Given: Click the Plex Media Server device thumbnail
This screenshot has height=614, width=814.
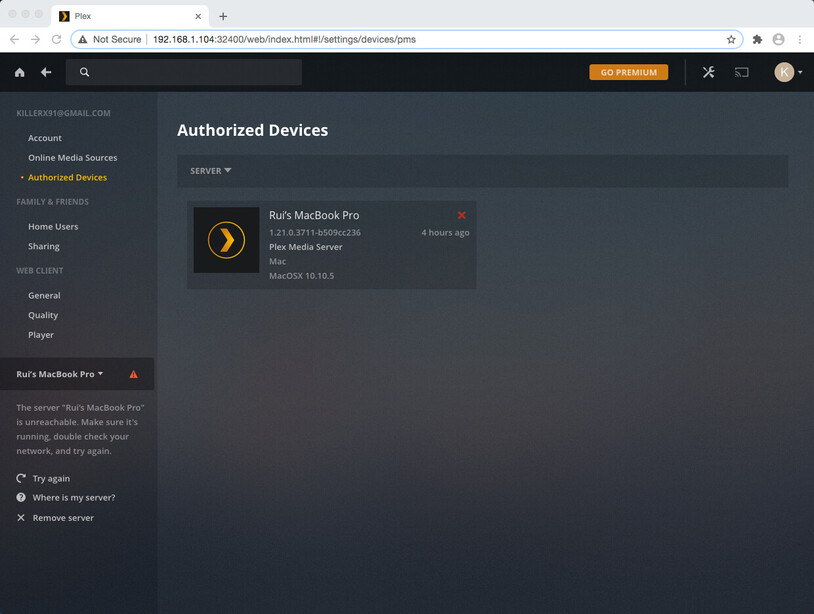Looking at the screenshot, I should (x=226, y=240).
